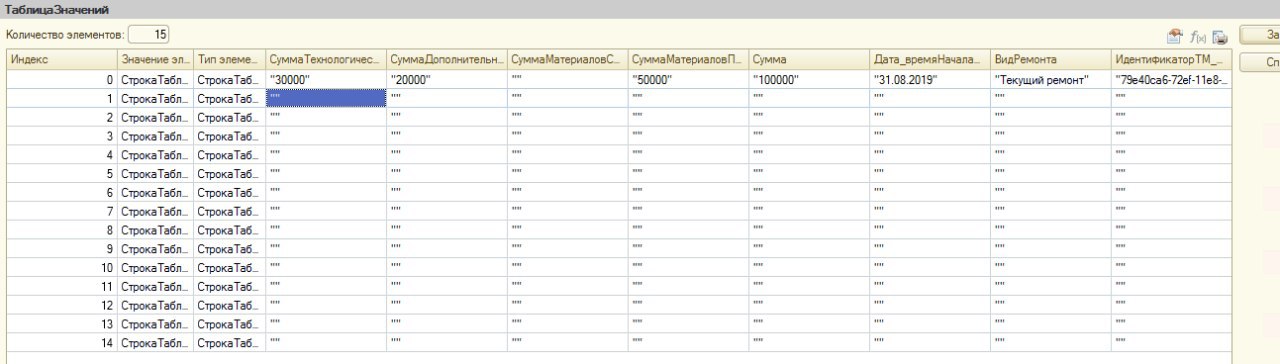Click the element count field showing 15
This screenshot has height=364, width=1280.
tap(149, 34)
